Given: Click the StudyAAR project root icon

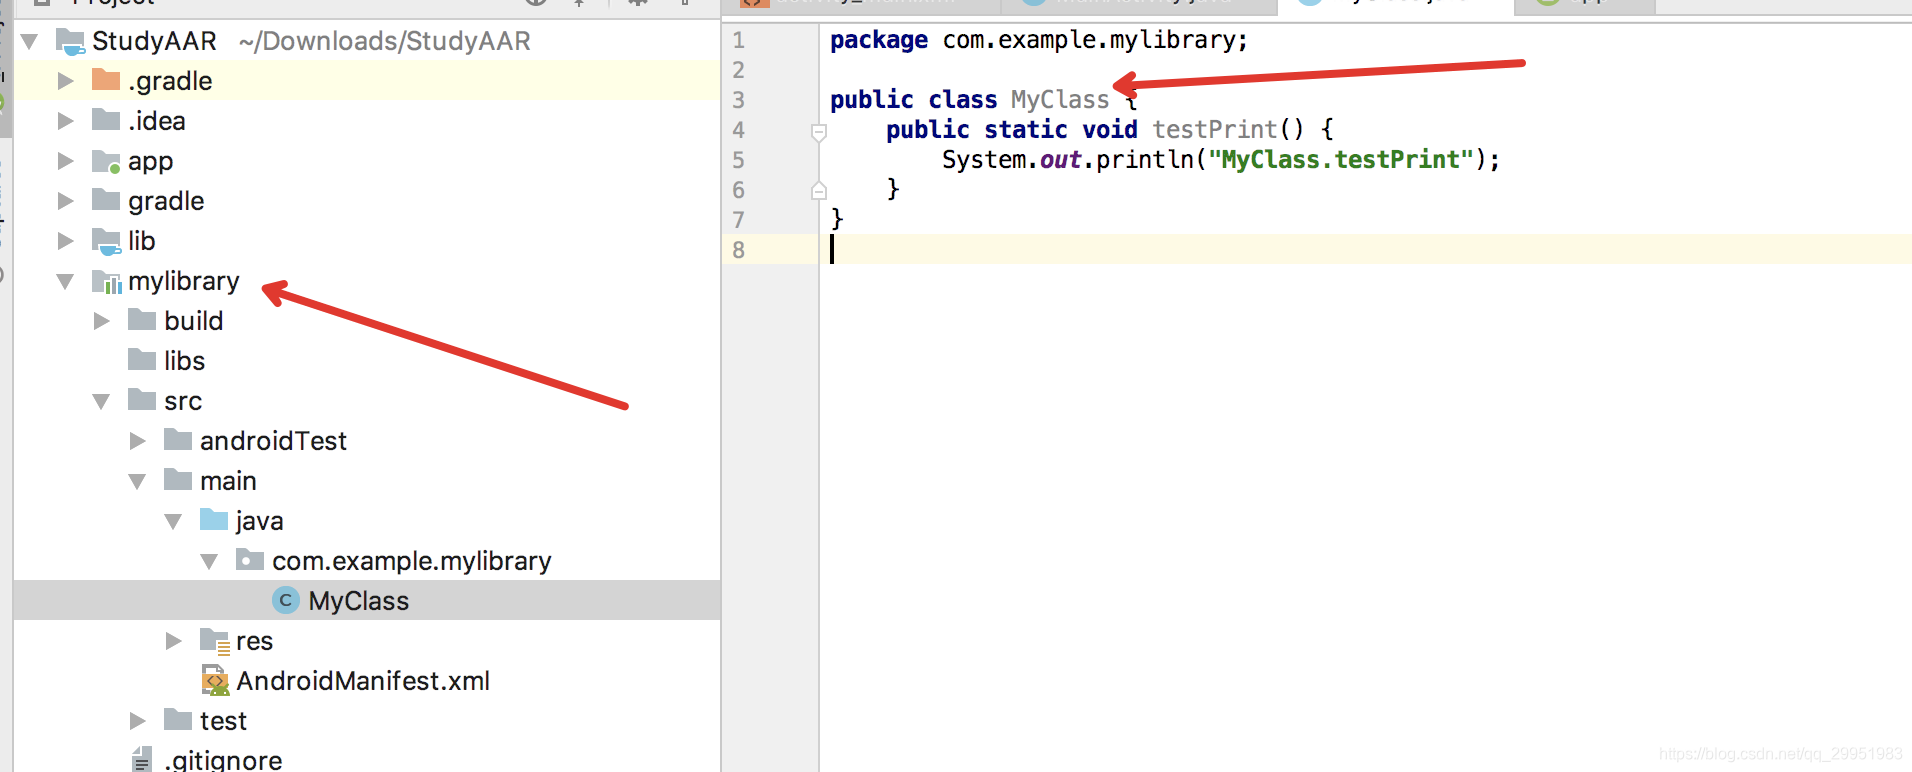Looking at the screenshot, I should pyautogui.click(x=70, y=41).
